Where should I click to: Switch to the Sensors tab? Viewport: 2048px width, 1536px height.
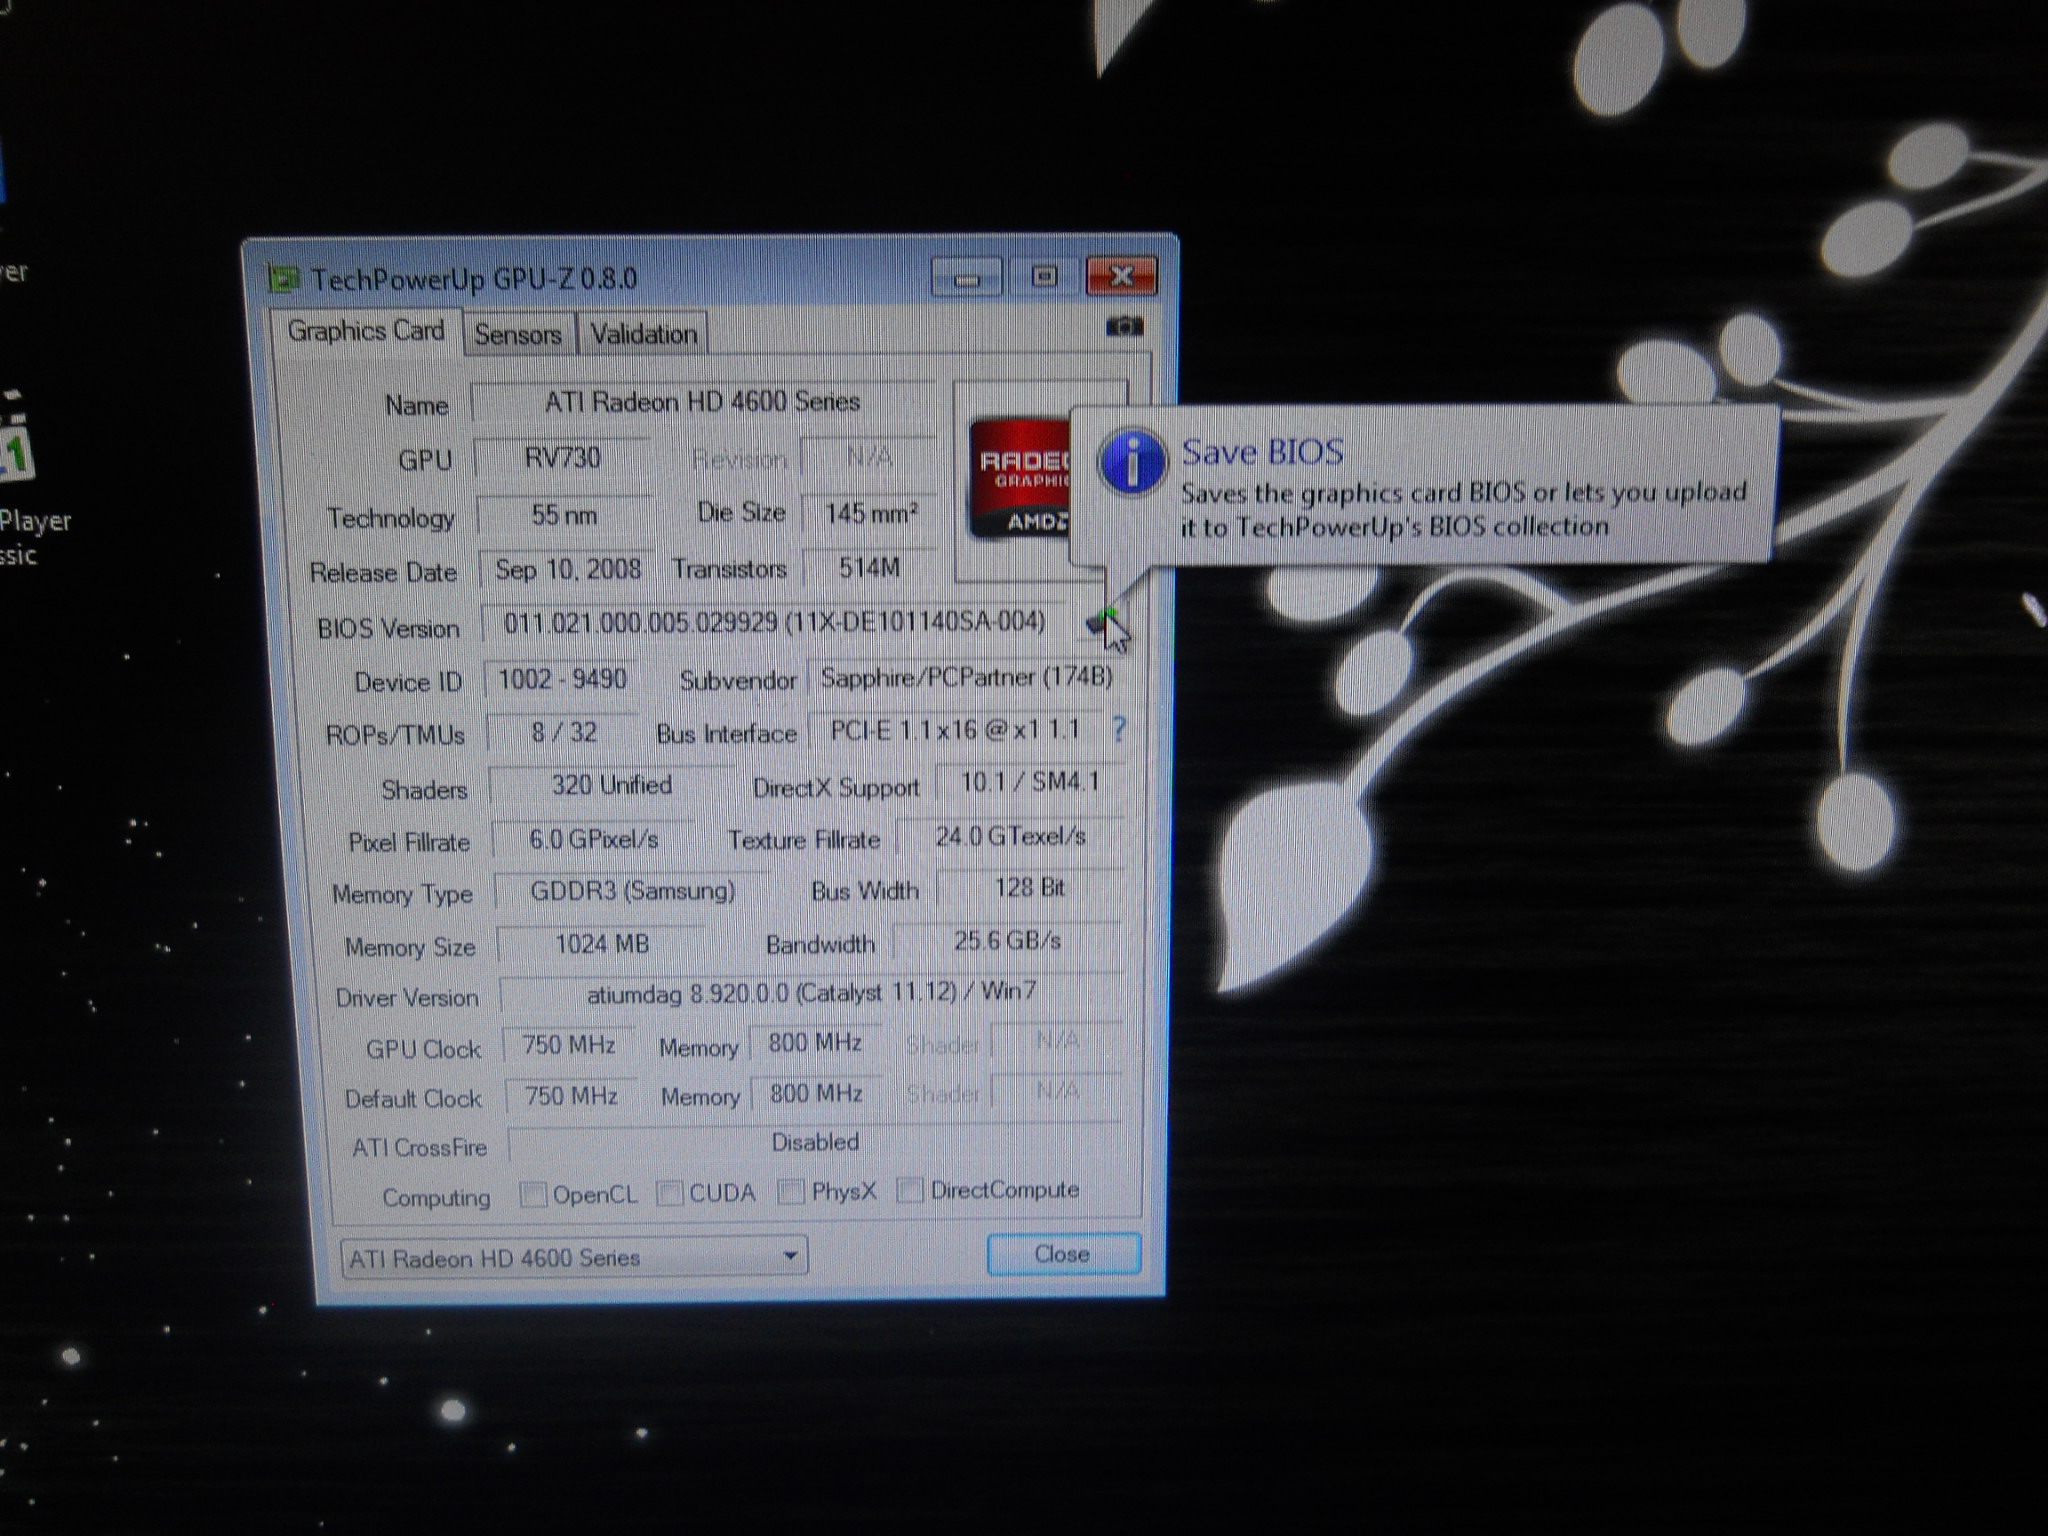point(517,334)
